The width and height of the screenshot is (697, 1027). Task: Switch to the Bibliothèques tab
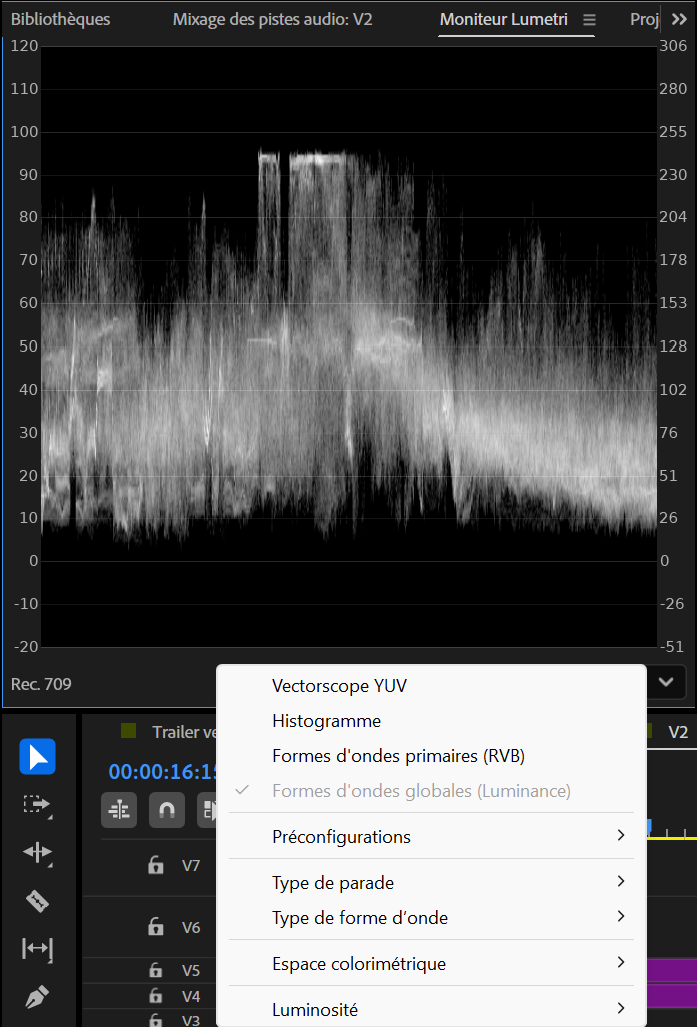[61, 20]
